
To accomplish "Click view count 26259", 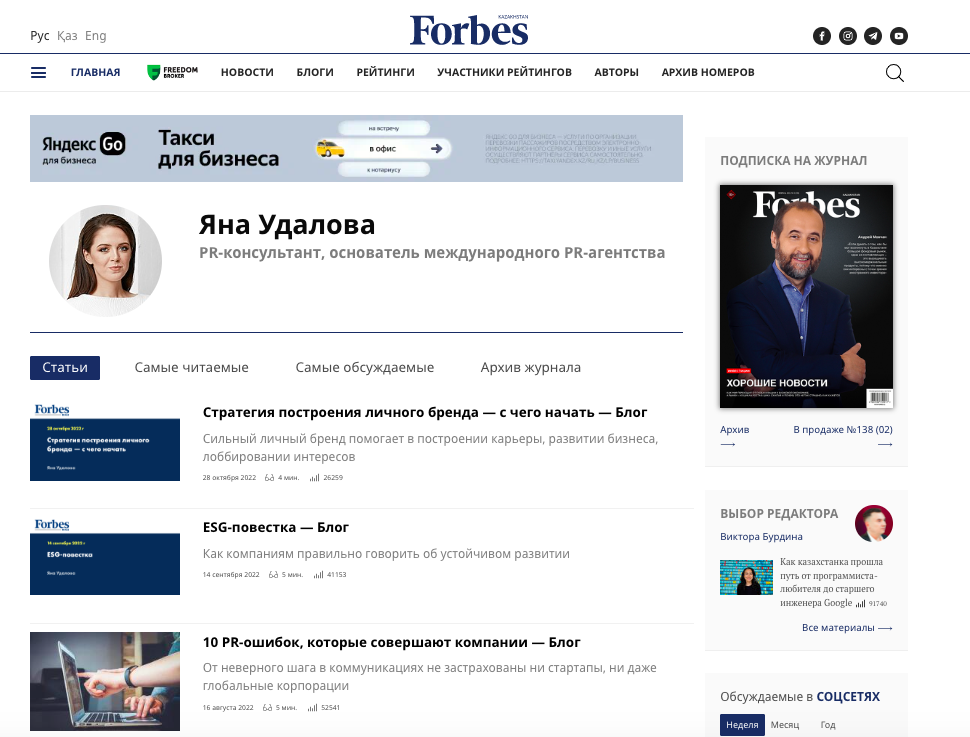I will [333, 478].
